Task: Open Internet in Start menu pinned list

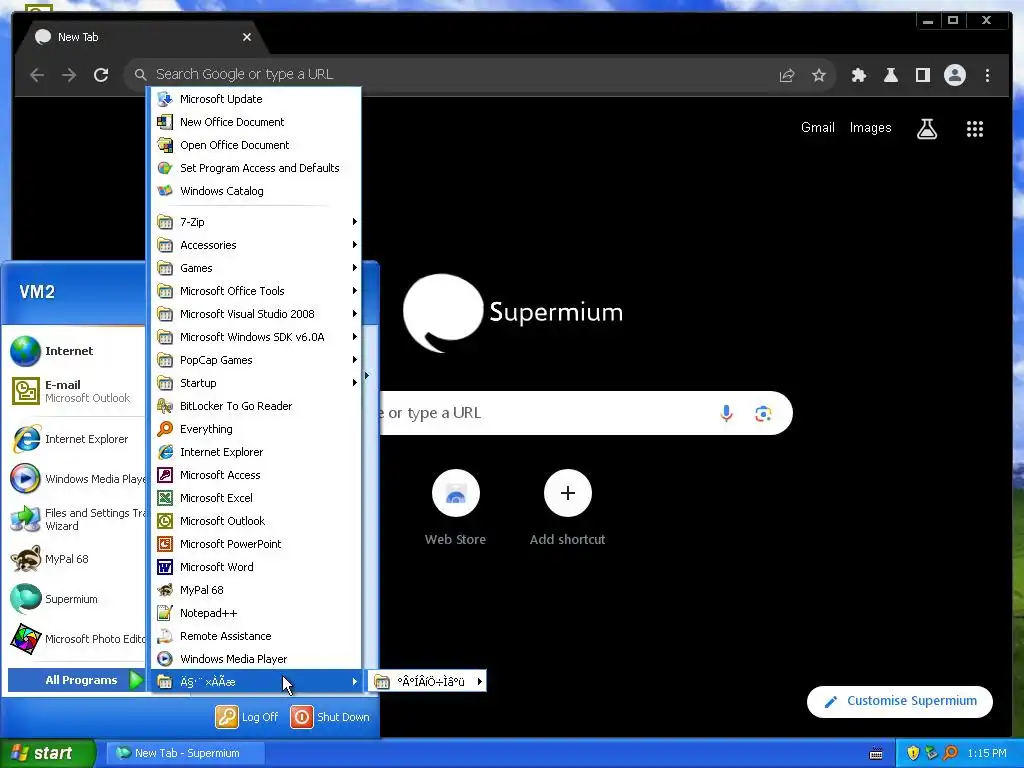Action: [75, 351]
